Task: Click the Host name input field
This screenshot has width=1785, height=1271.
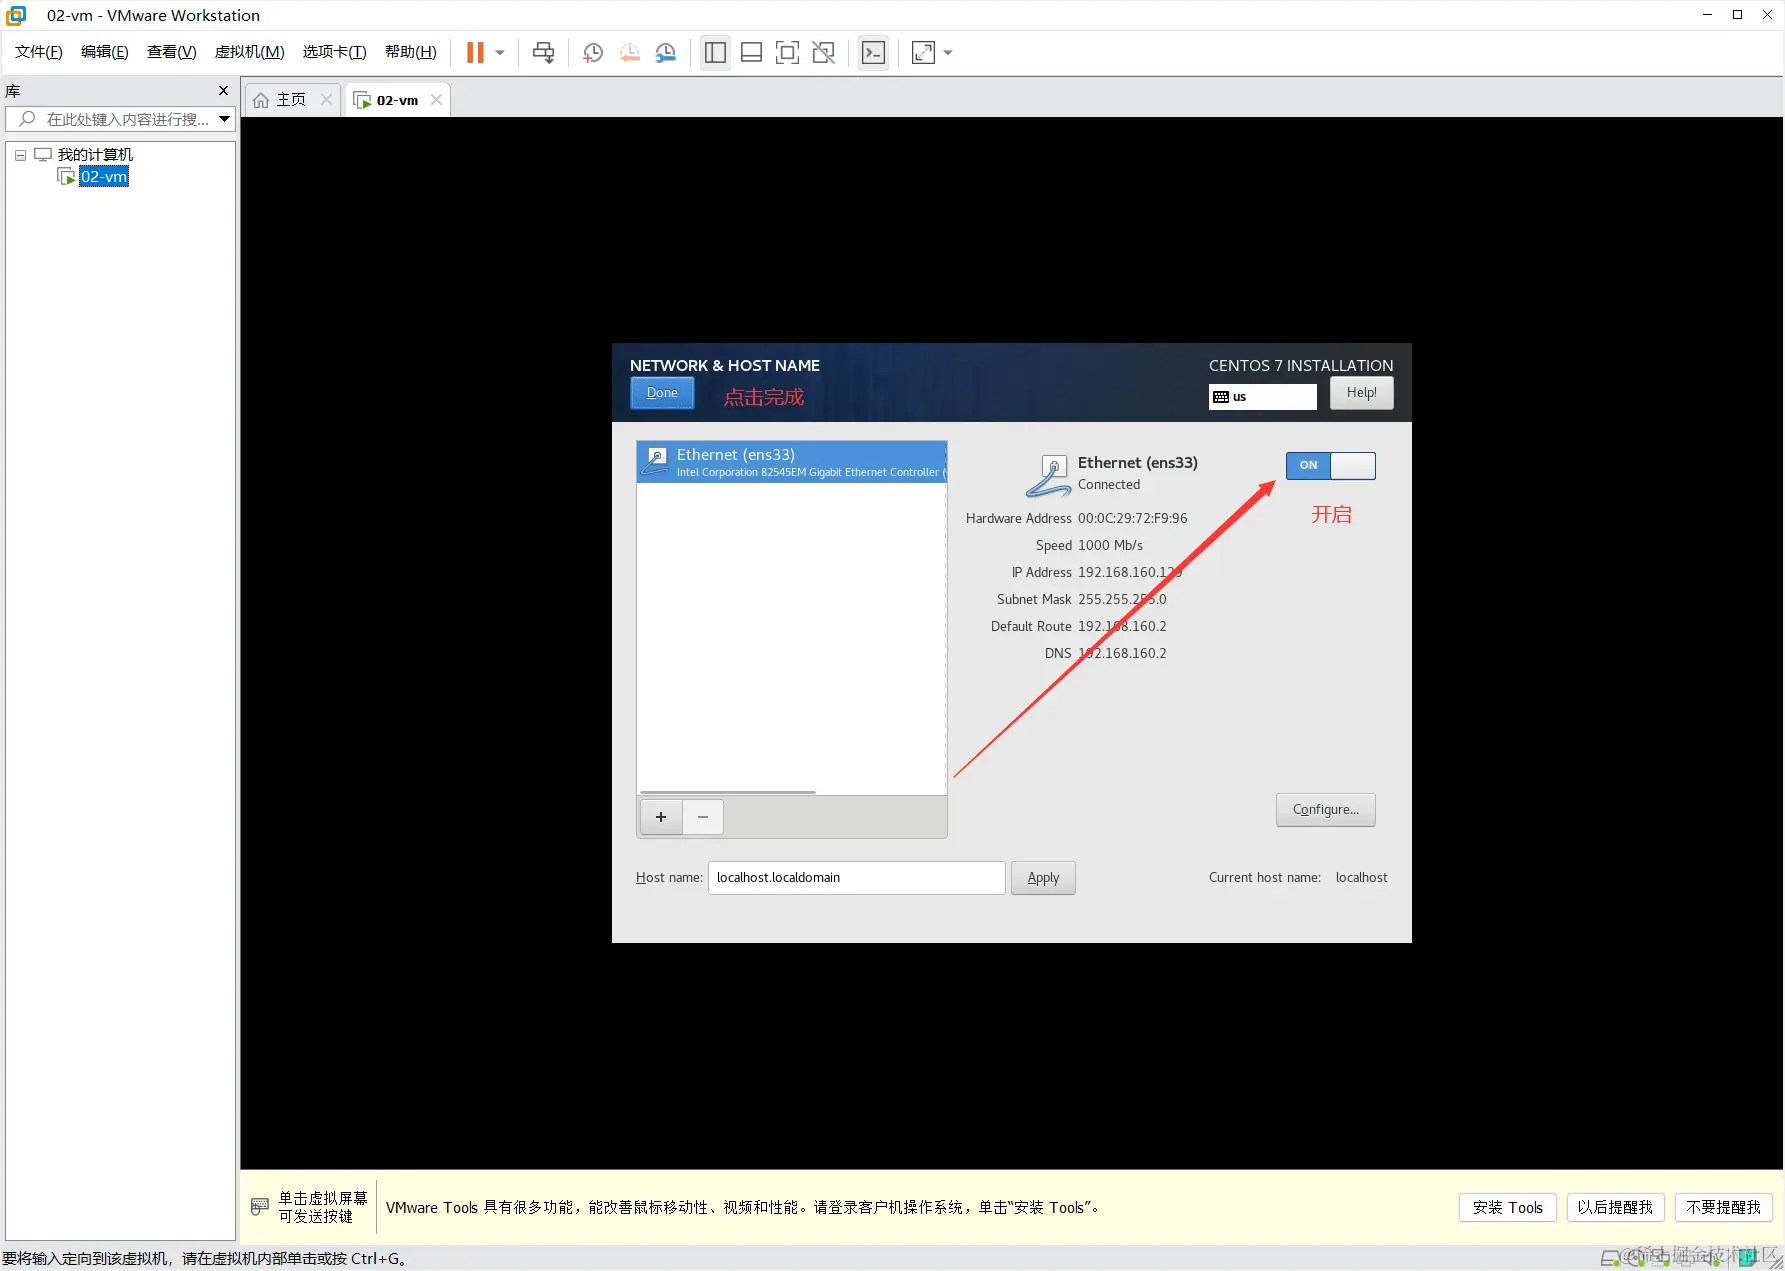Action: [x=856, y=878]
